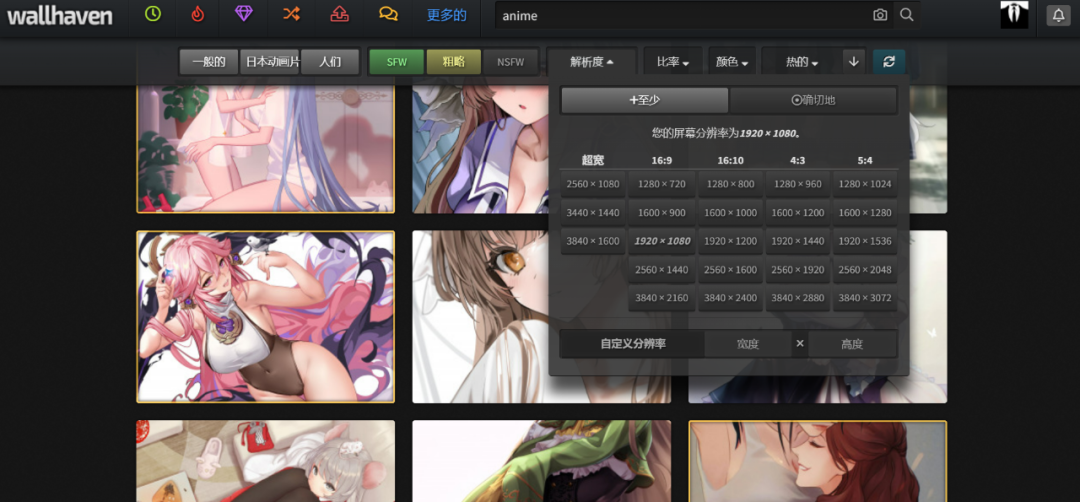Toggle the NSFW purity filter
Viewport: 1080px width, 502px height.
tap(510, 62)
